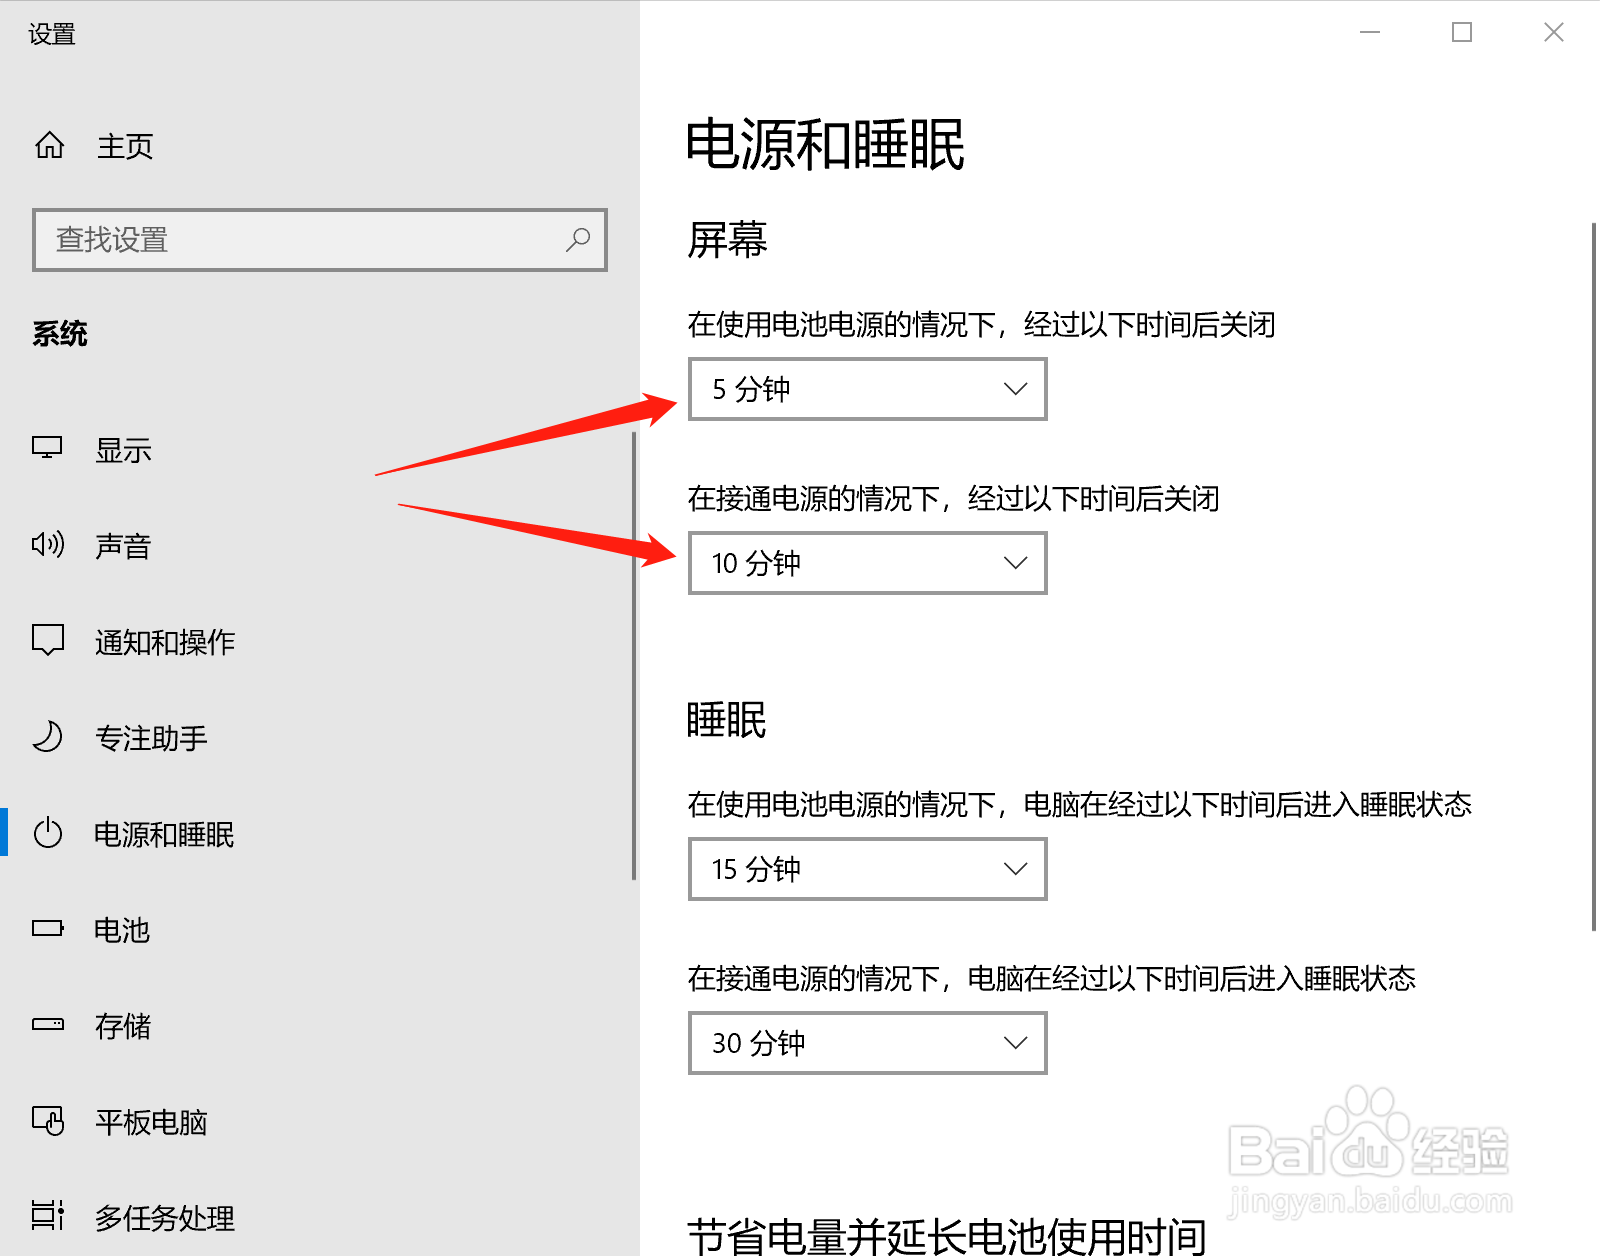The image size is (1600, 1256).
Task: Open the 15 分钟 battery sleep dropdown
Action: click(866, 869)
